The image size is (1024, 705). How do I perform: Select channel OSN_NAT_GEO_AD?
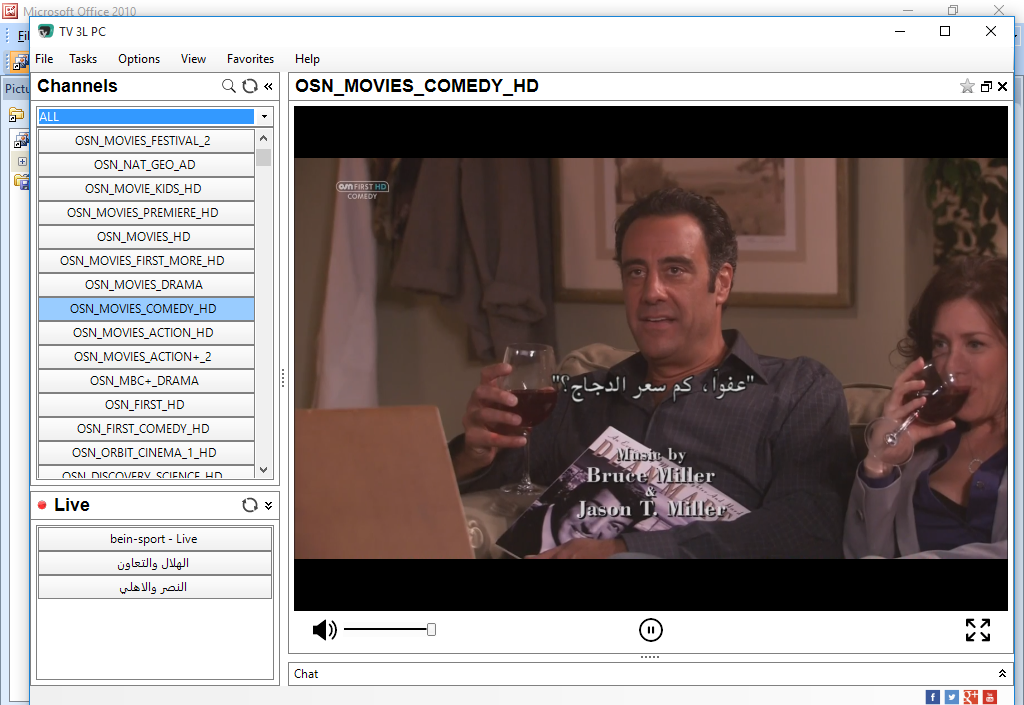[146, 165]
